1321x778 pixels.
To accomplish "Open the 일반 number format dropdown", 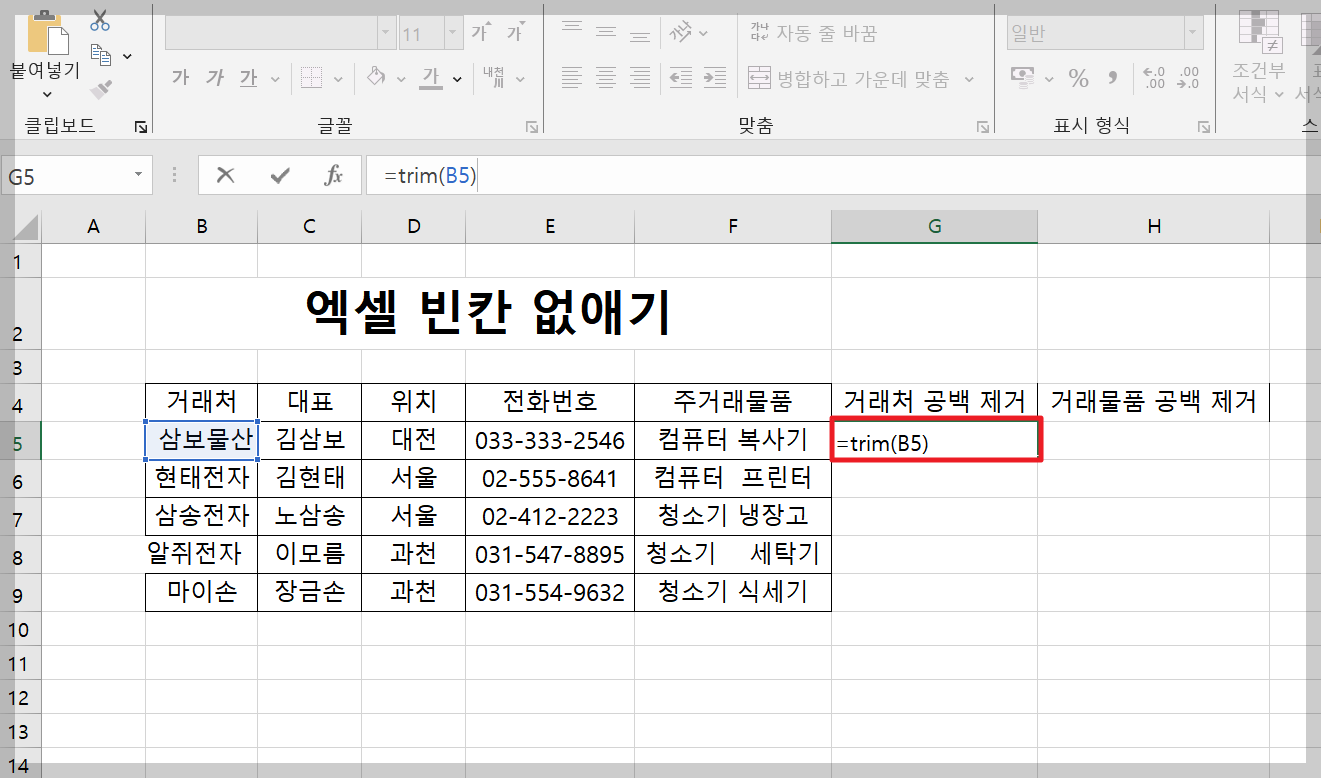I will tap(1192, 32).
